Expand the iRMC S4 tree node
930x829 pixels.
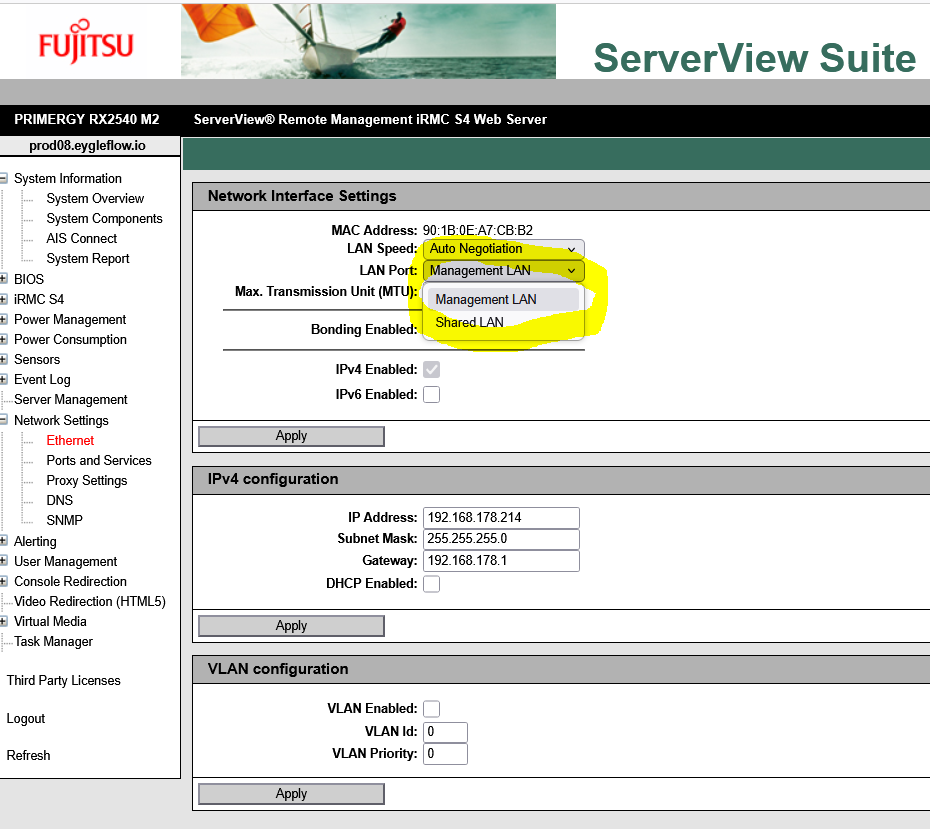4,299
